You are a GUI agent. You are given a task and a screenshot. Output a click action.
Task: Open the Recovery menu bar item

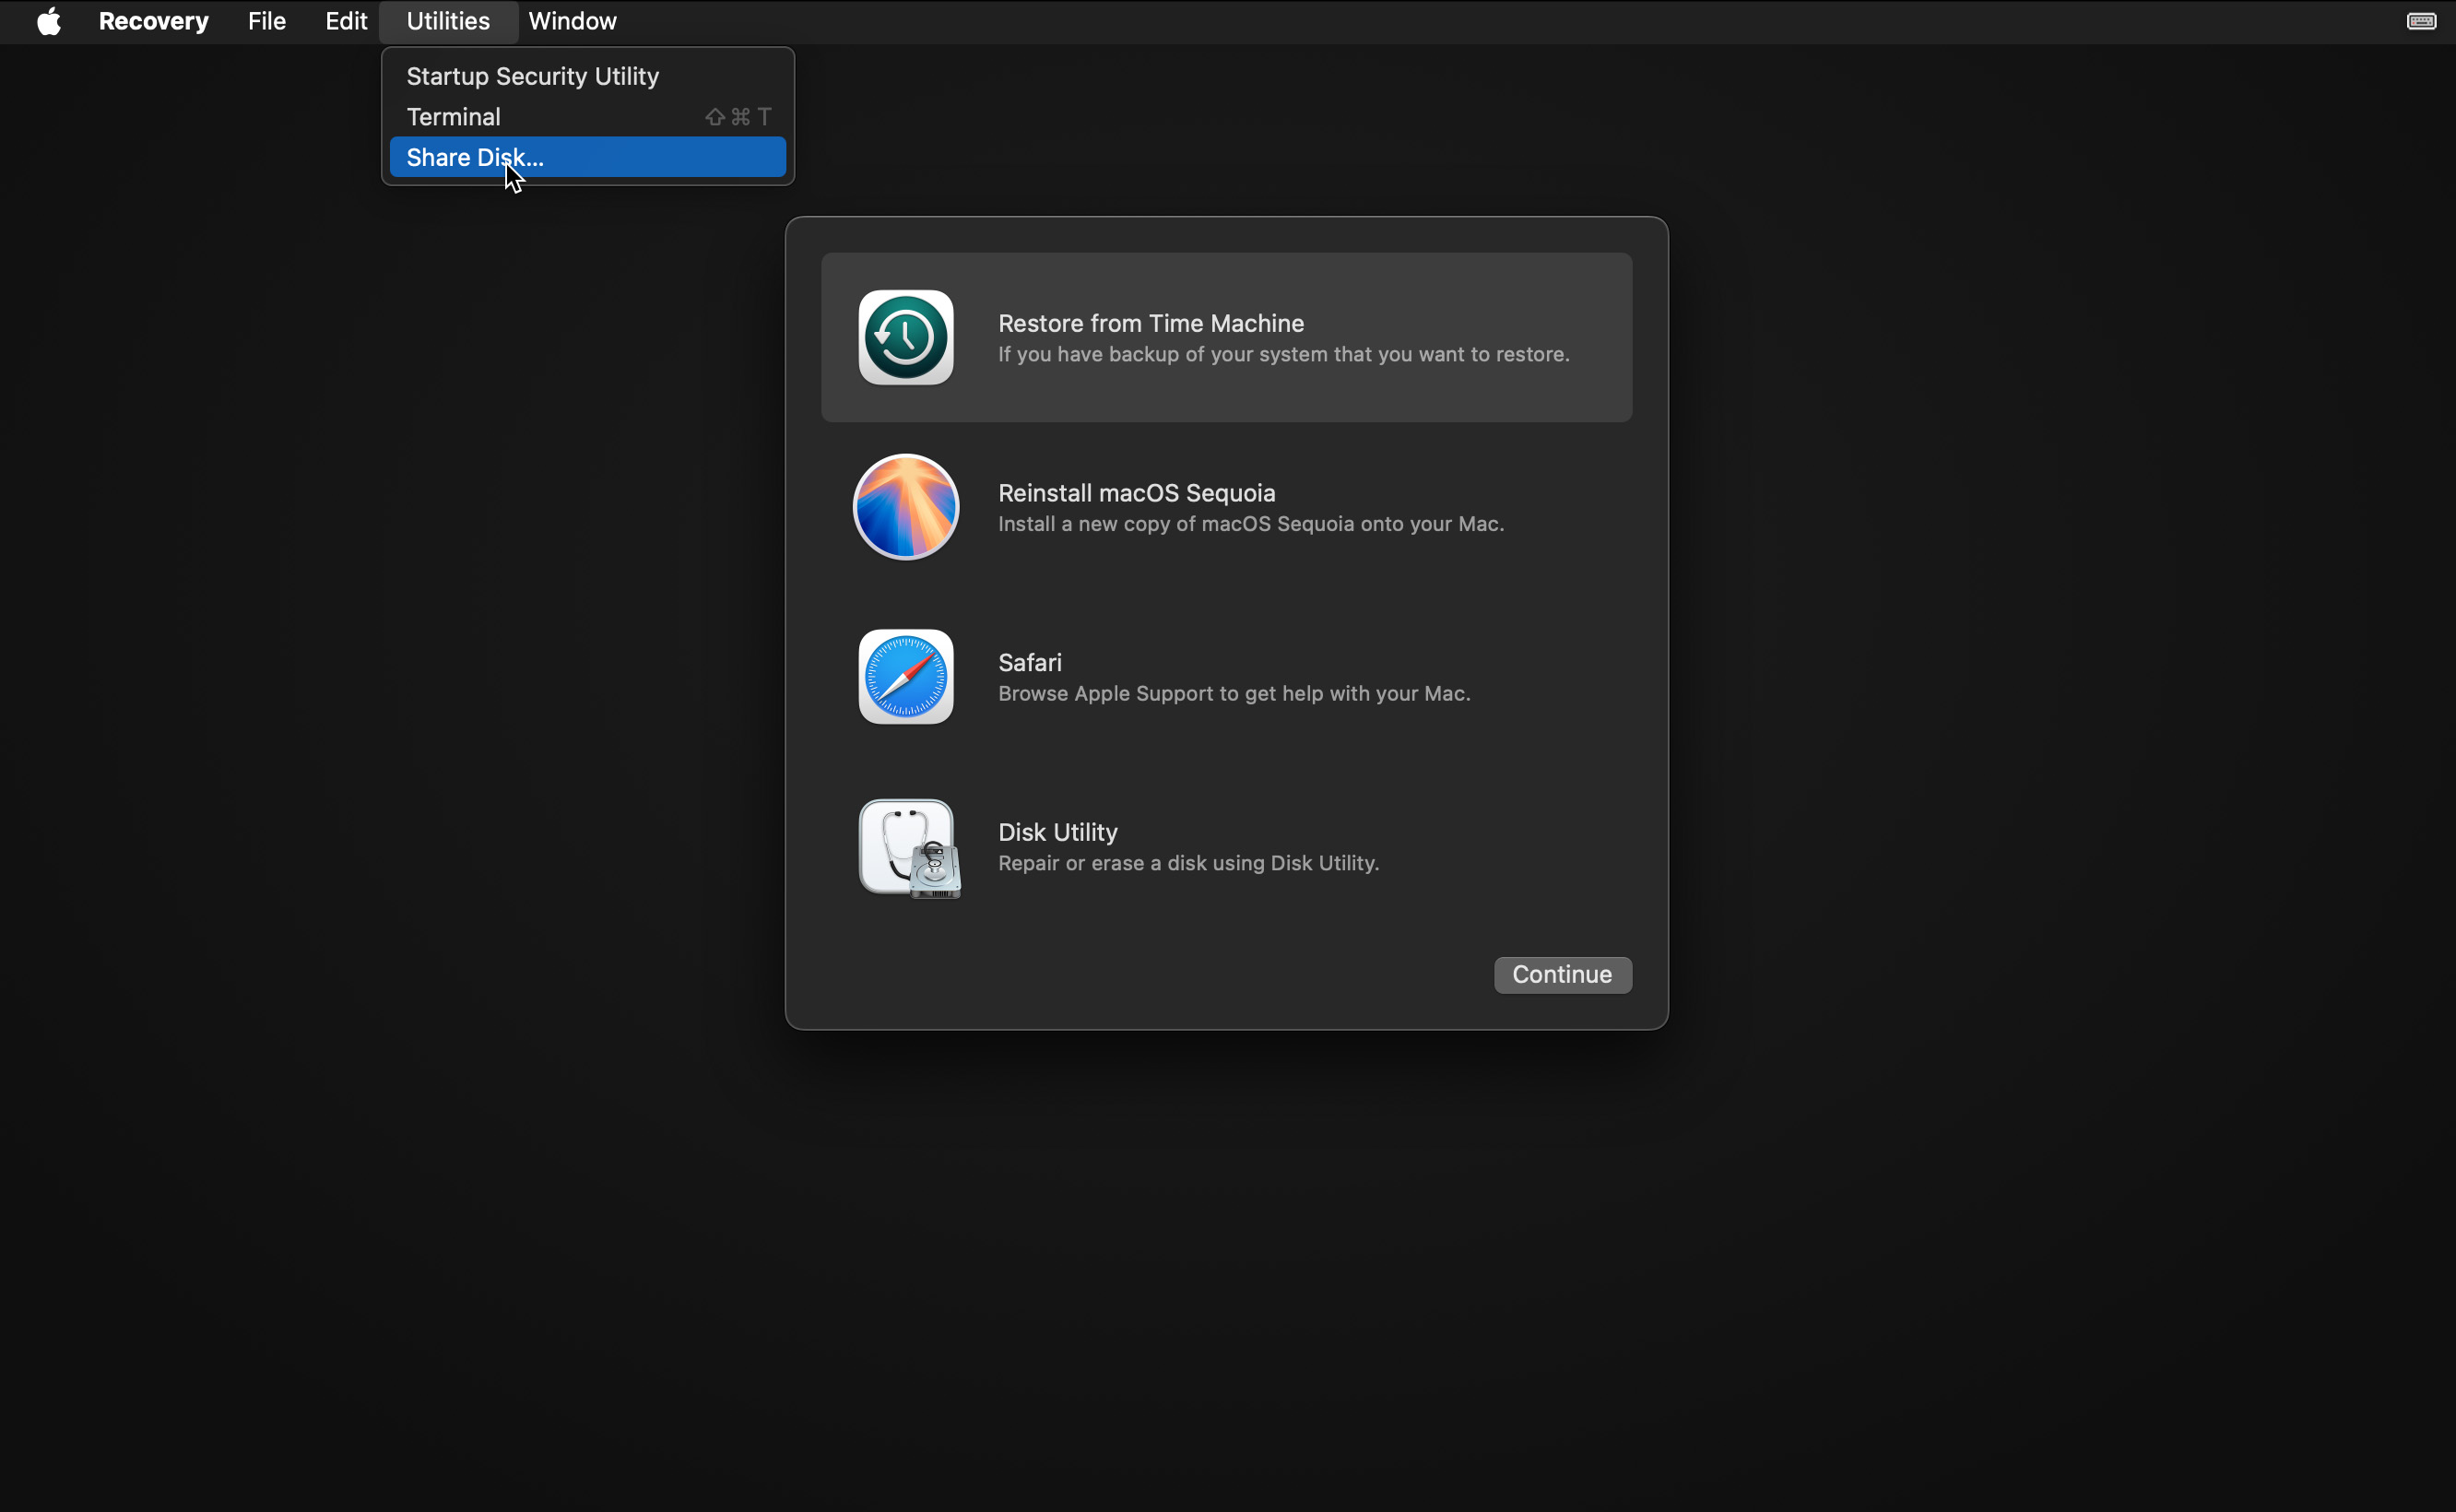[153, 19]
